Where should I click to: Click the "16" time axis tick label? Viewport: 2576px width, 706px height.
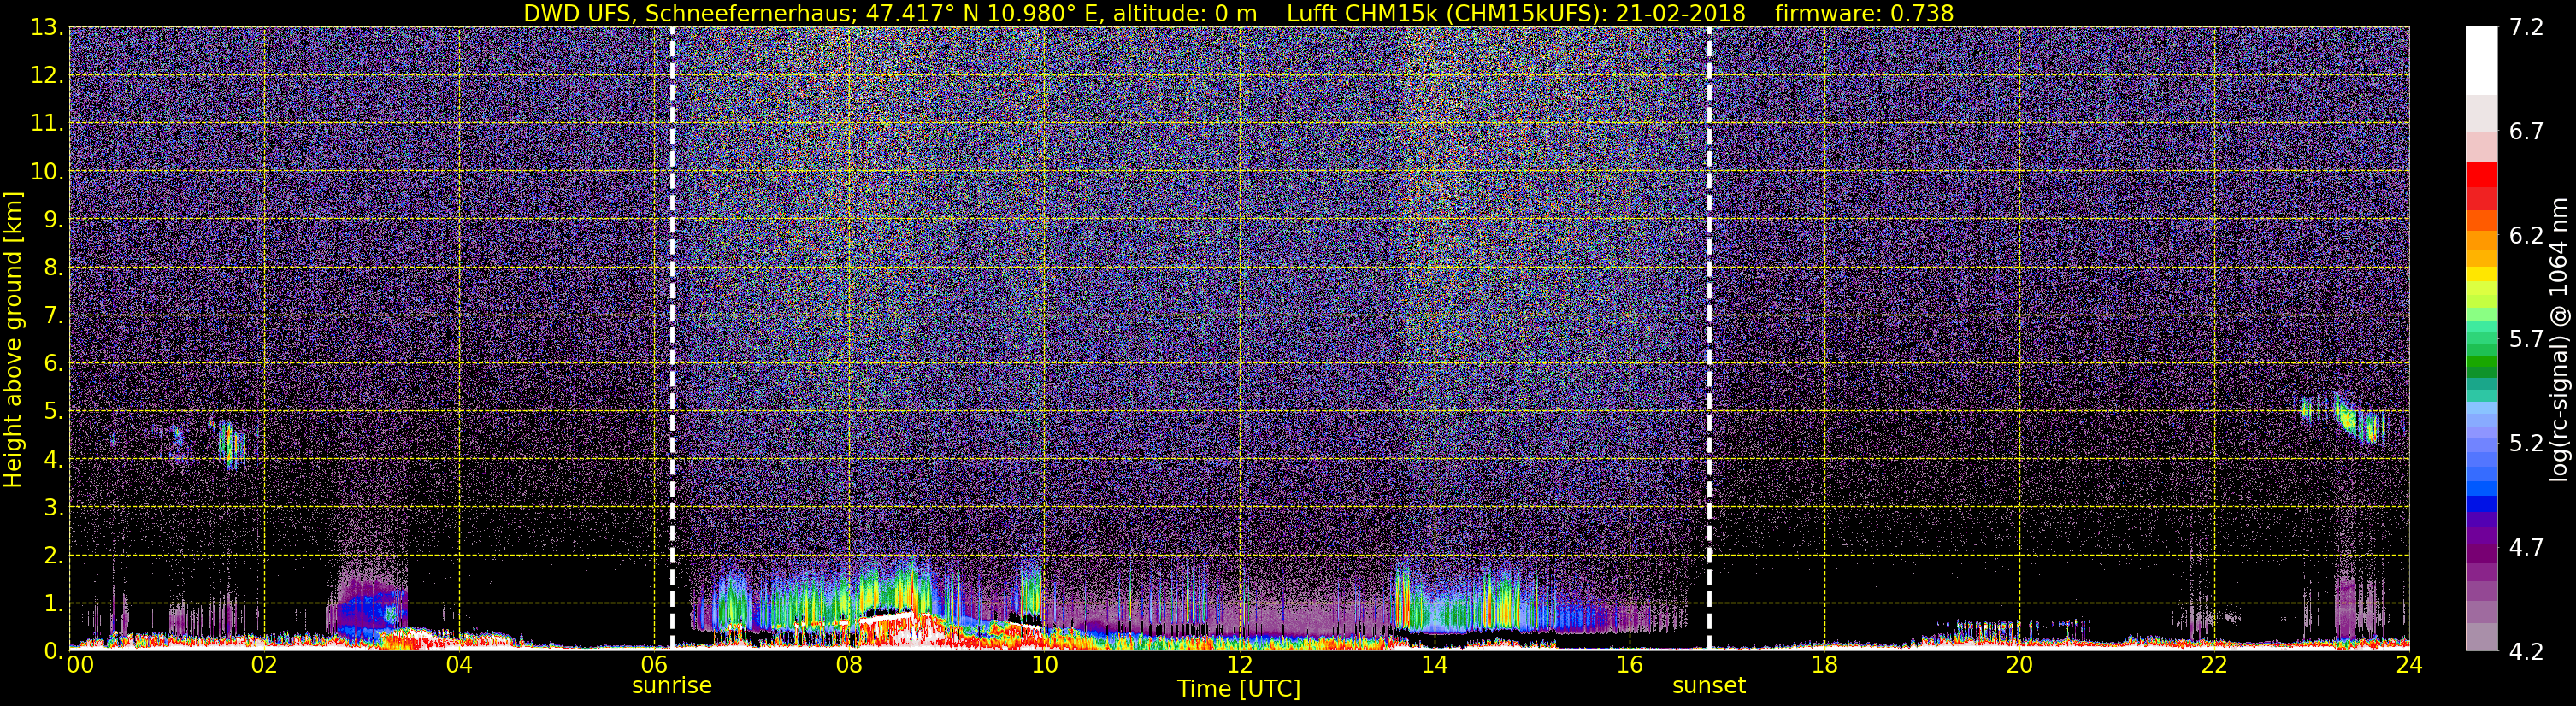(x=1629, y=665)
